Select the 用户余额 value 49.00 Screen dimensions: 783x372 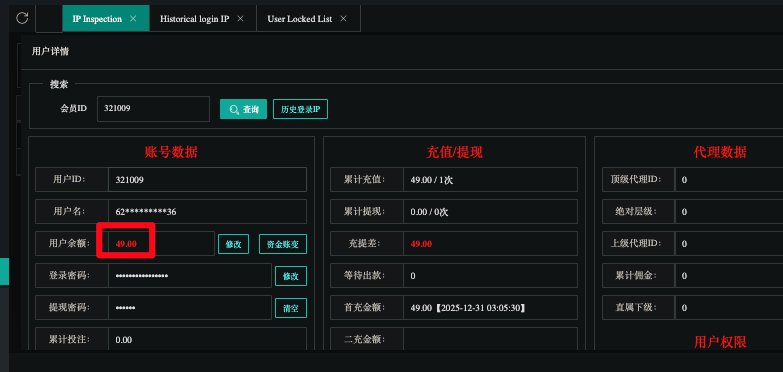(126, 244)
